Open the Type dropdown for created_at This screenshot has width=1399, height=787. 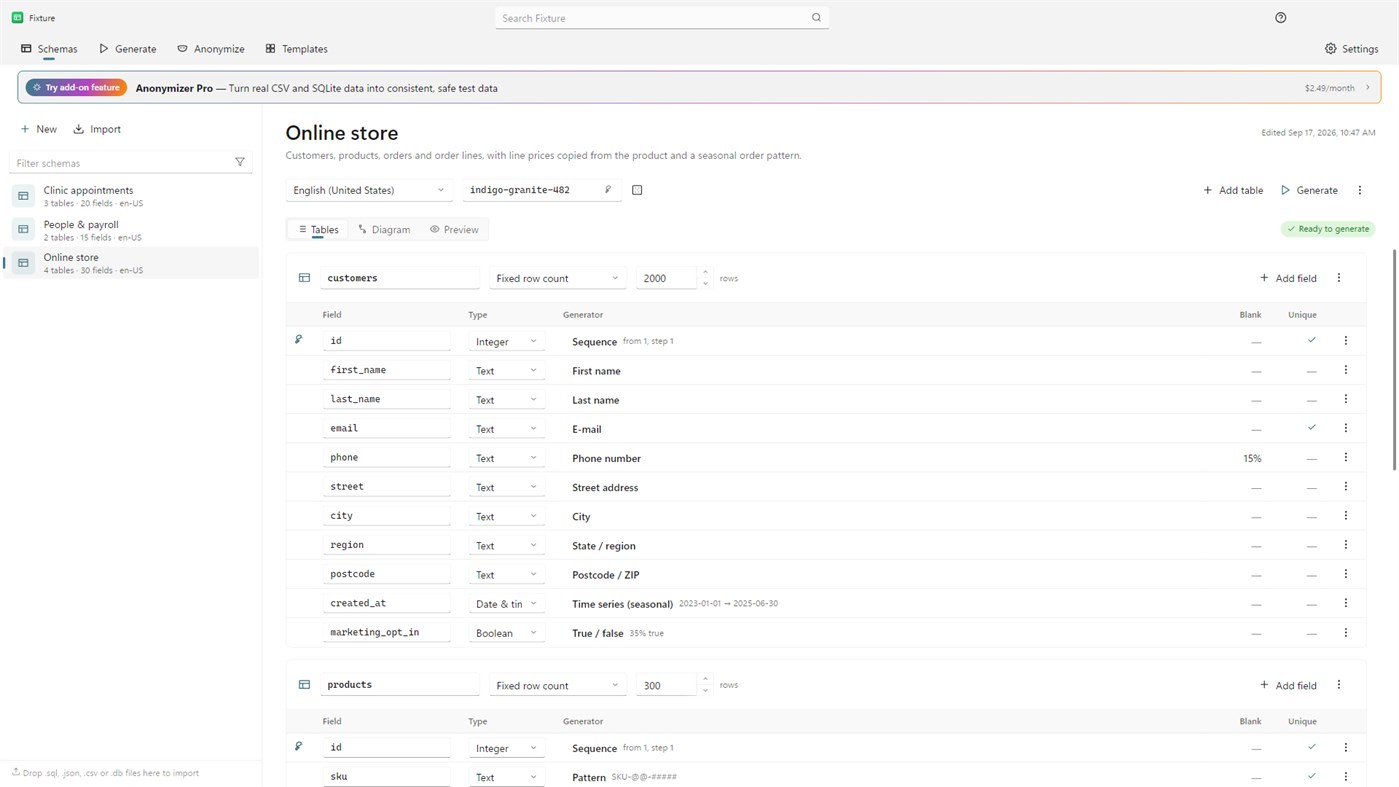[x=506, y=604]
